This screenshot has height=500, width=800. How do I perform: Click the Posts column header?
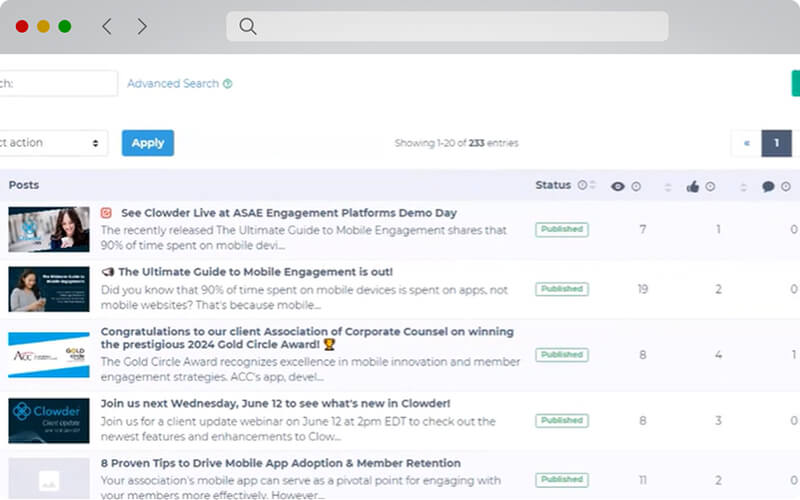(x=24, y=185)
